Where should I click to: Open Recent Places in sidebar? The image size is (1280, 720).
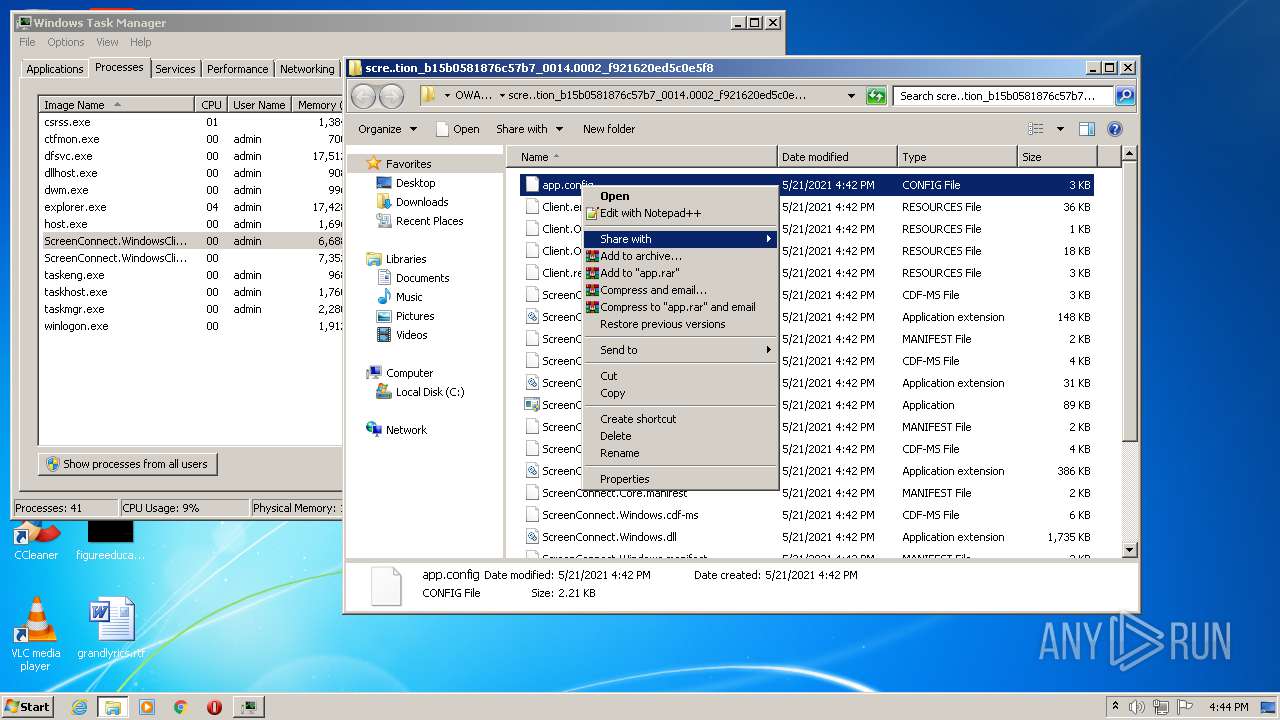(429, 221)
